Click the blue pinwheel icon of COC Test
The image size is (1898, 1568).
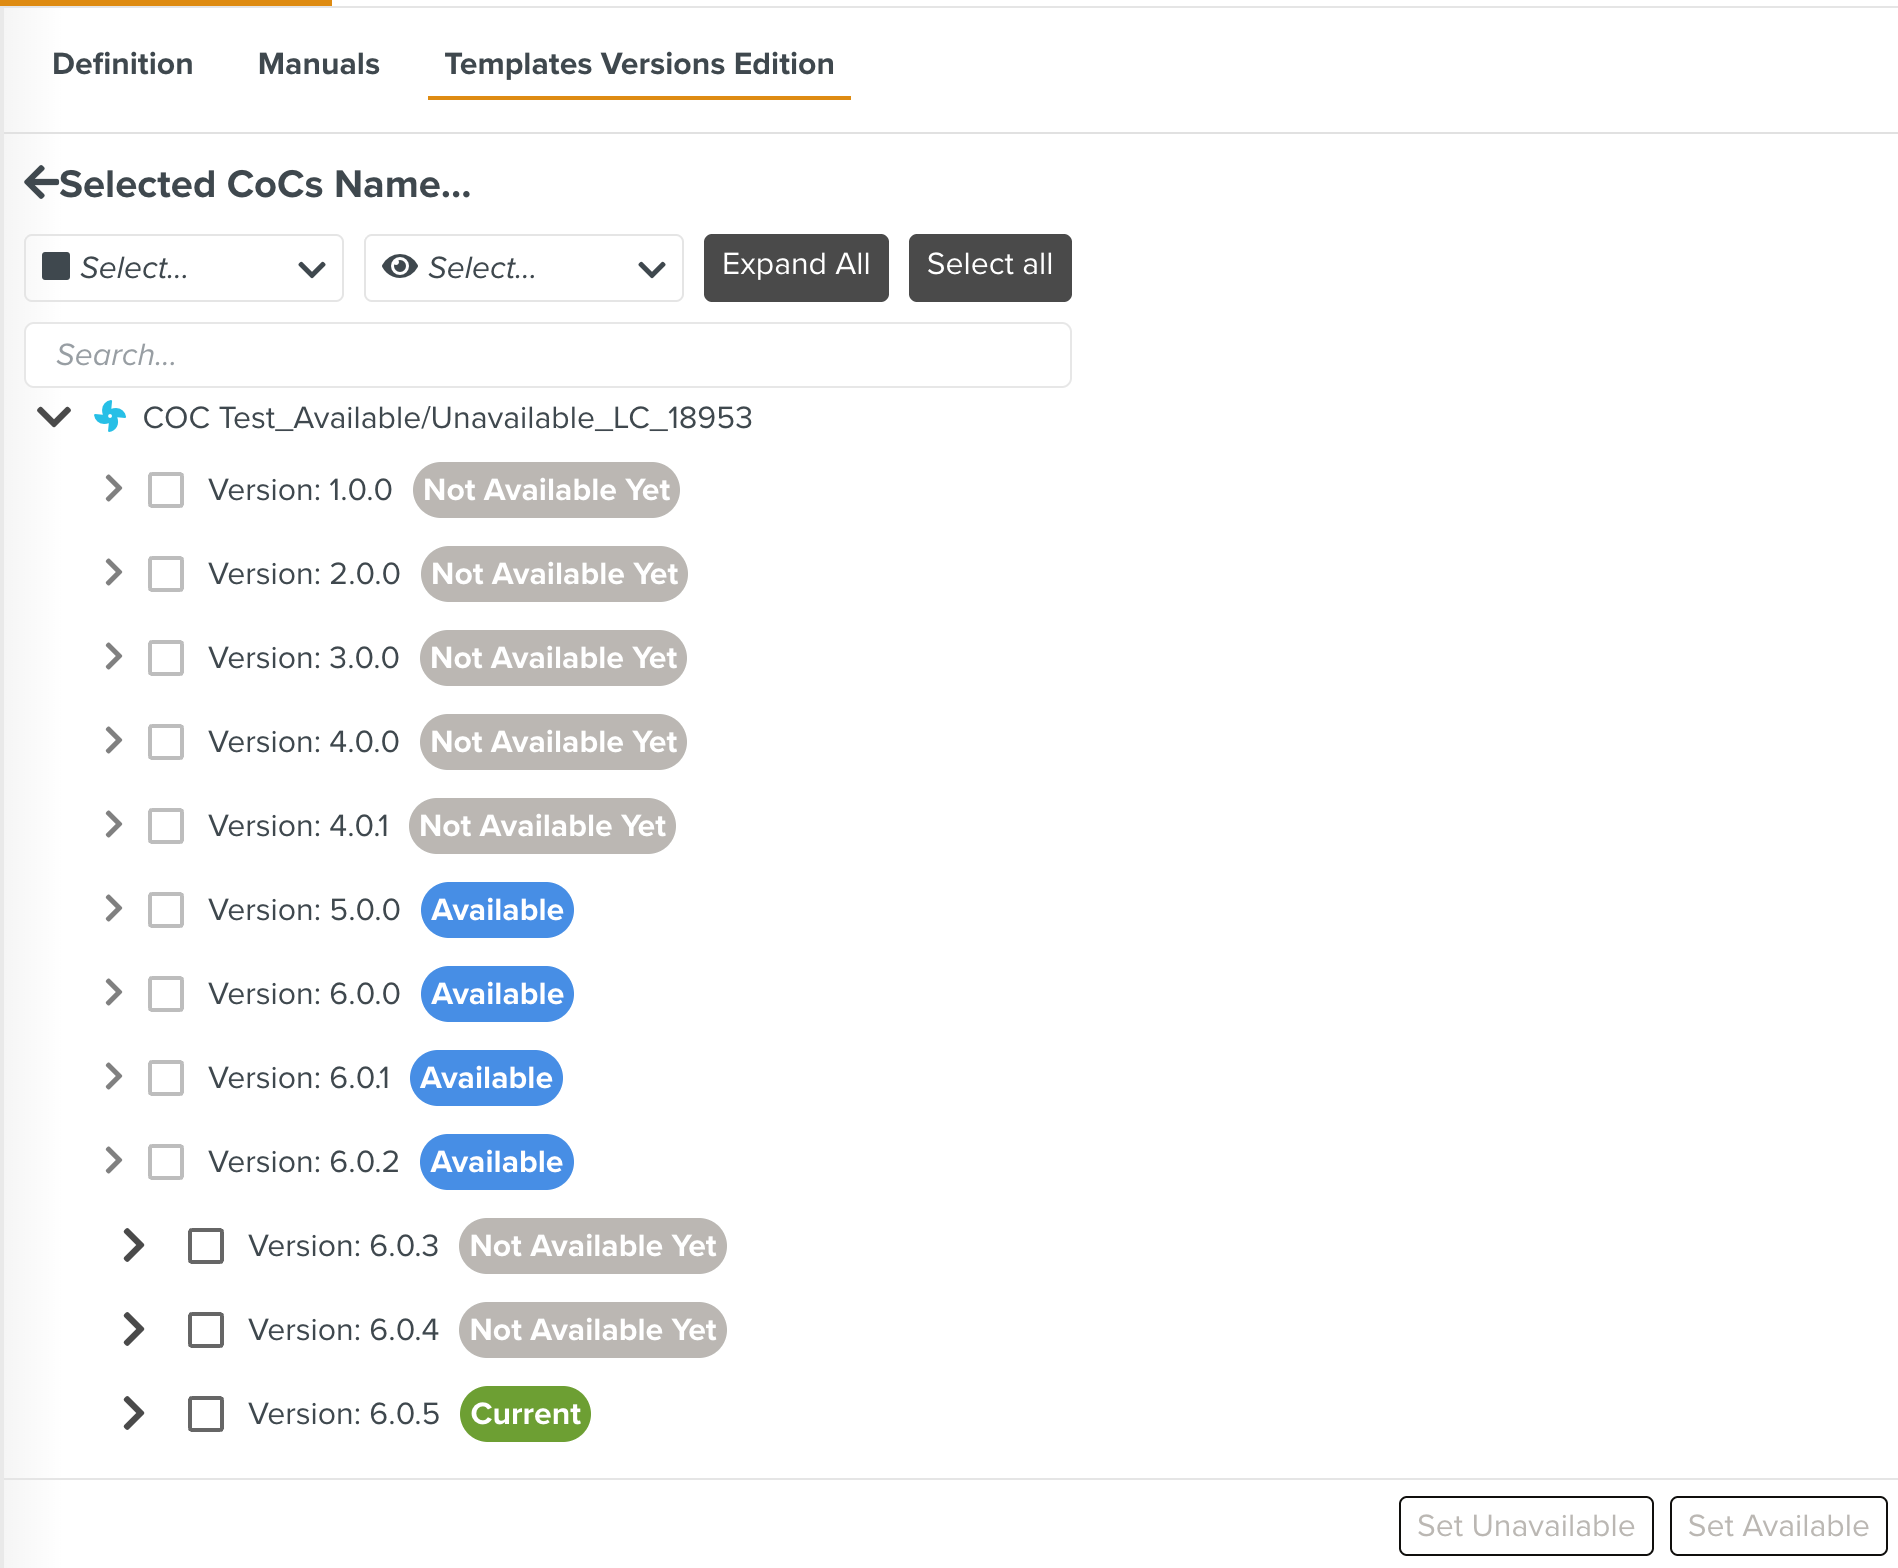tap(110, 417)
